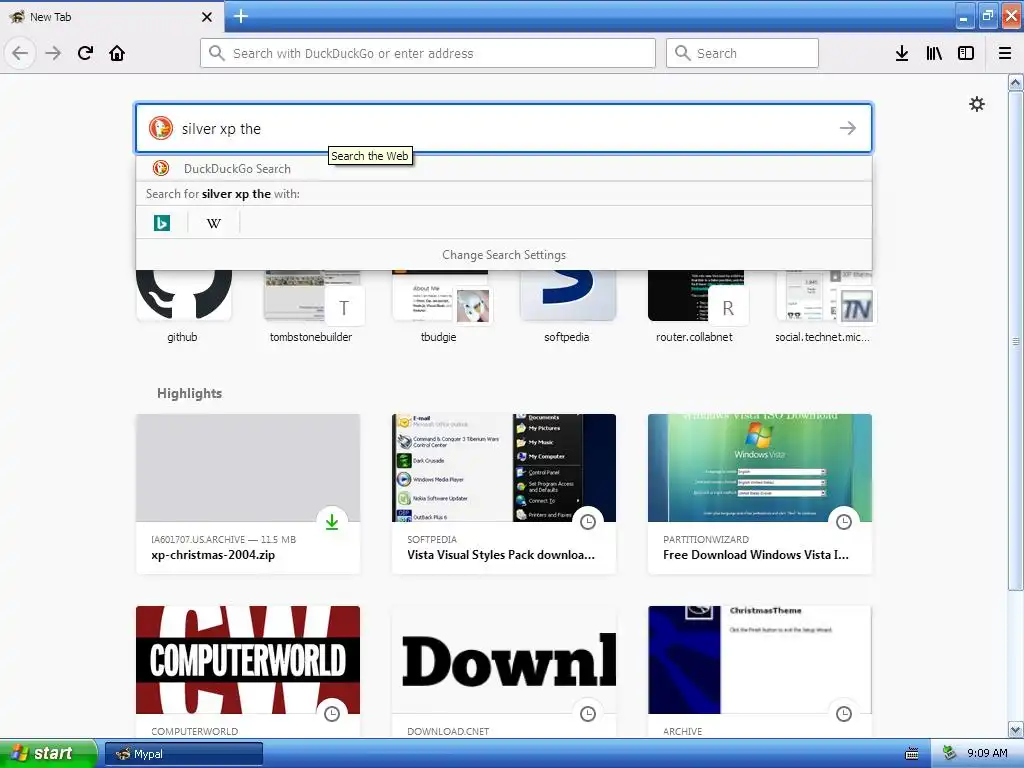Open the download.cnet highlight card

[x=504, y=672]
